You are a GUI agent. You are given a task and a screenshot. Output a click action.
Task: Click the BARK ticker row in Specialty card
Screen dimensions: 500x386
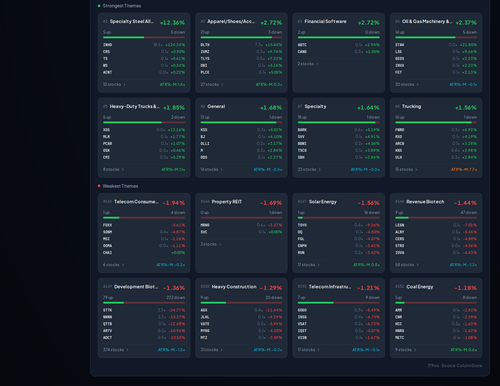[339, 130]
